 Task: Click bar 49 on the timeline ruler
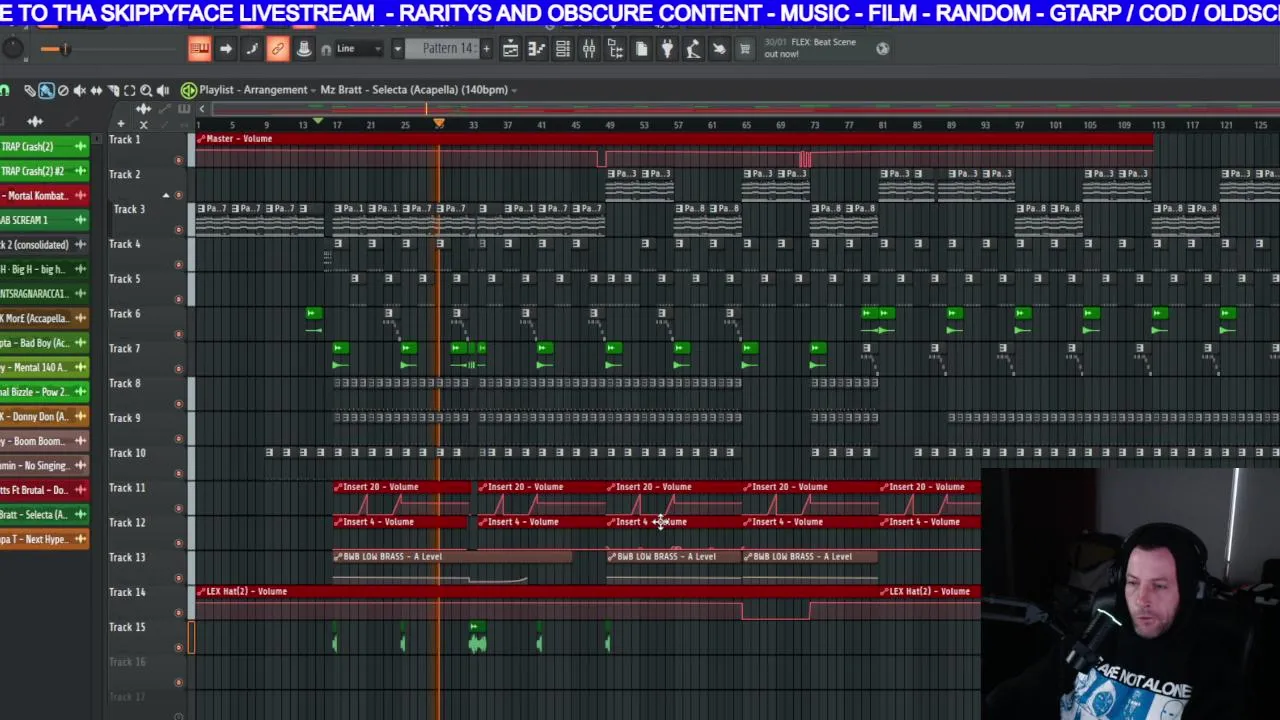pos(610,125)
